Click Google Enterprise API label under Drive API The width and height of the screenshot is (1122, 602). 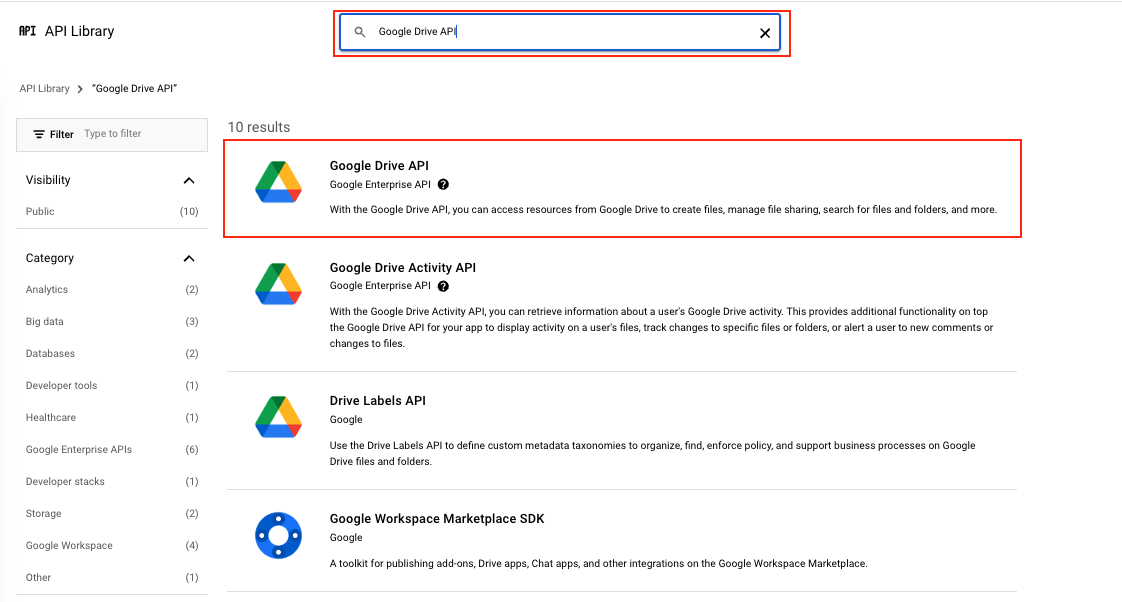[x=380, y=185]
